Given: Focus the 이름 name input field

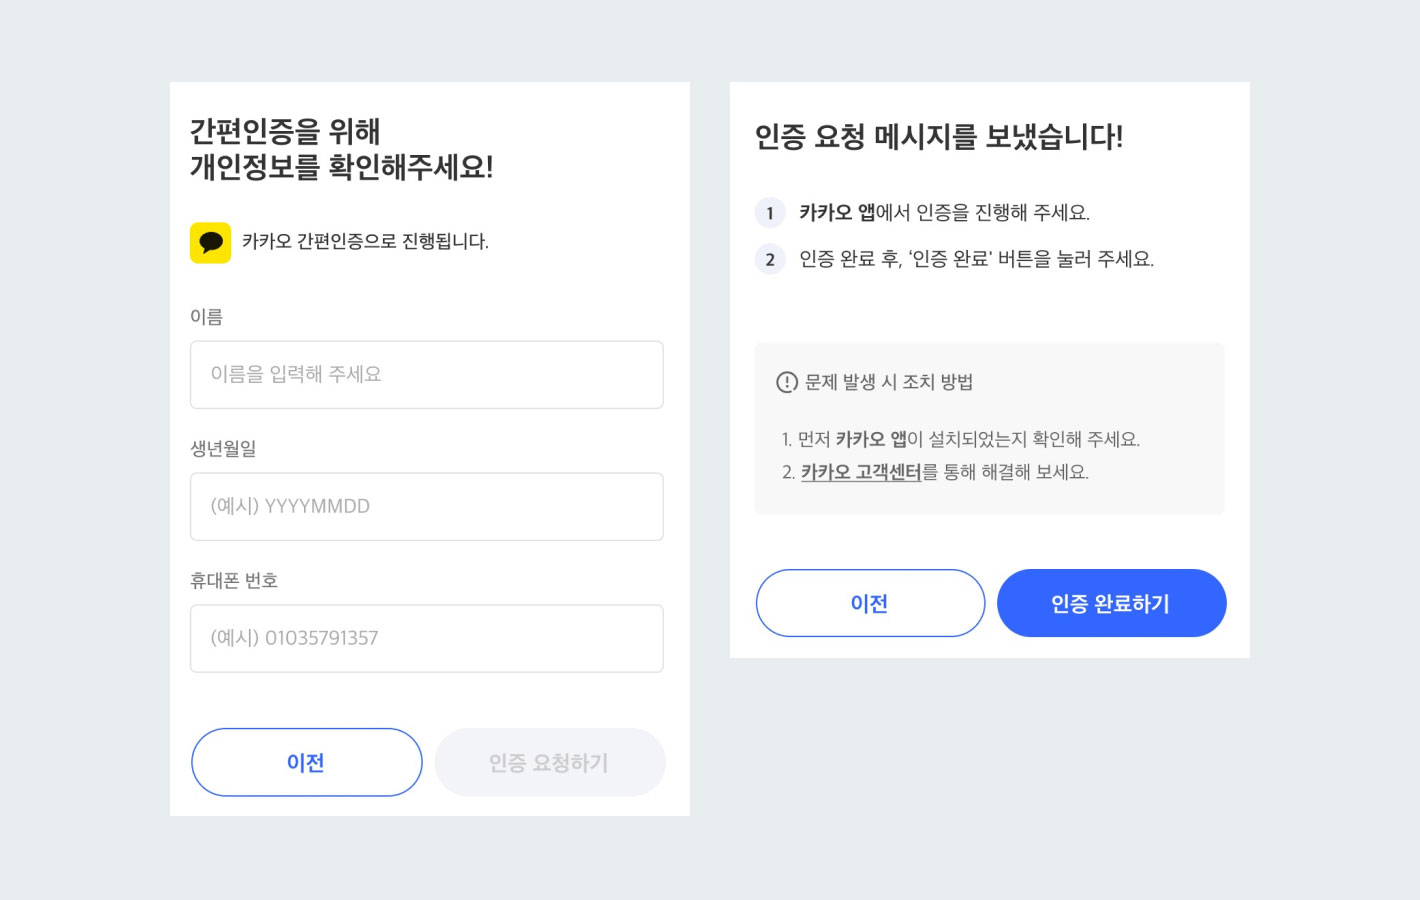Looking at the screenshot, I should 427,374.
